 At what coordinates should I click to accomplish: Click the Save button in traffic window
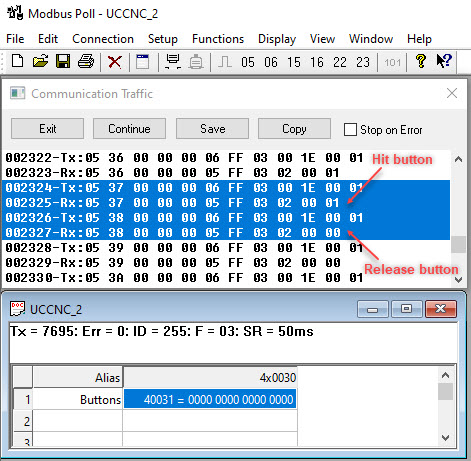point(212,129)
